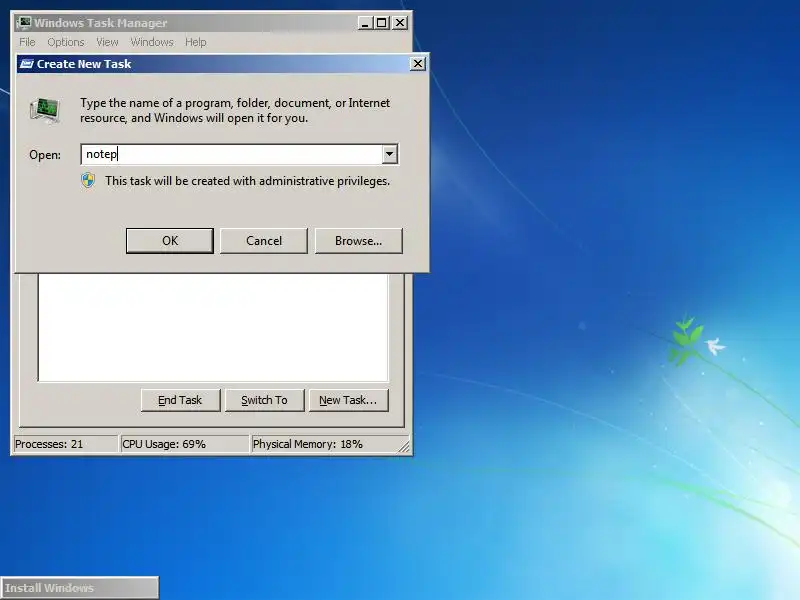Close the Create New Task dialog with X

coord(418,64)
